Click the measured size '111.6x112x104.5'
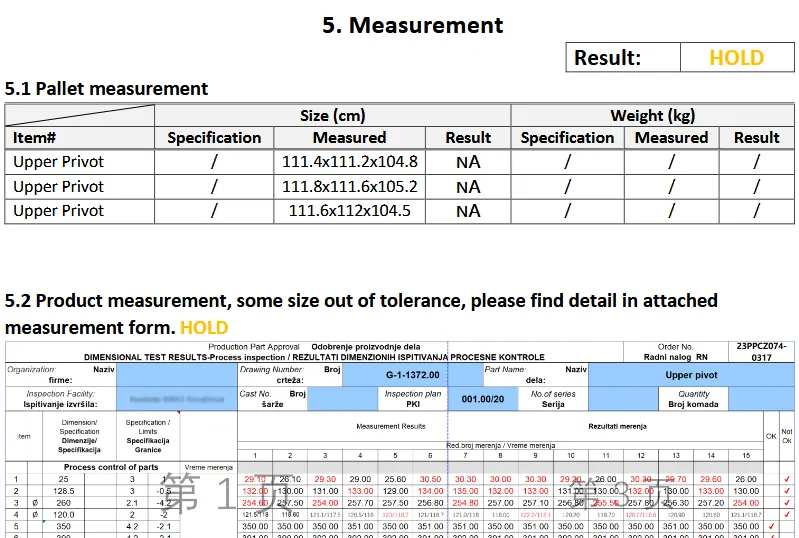 tap(350, 211)
